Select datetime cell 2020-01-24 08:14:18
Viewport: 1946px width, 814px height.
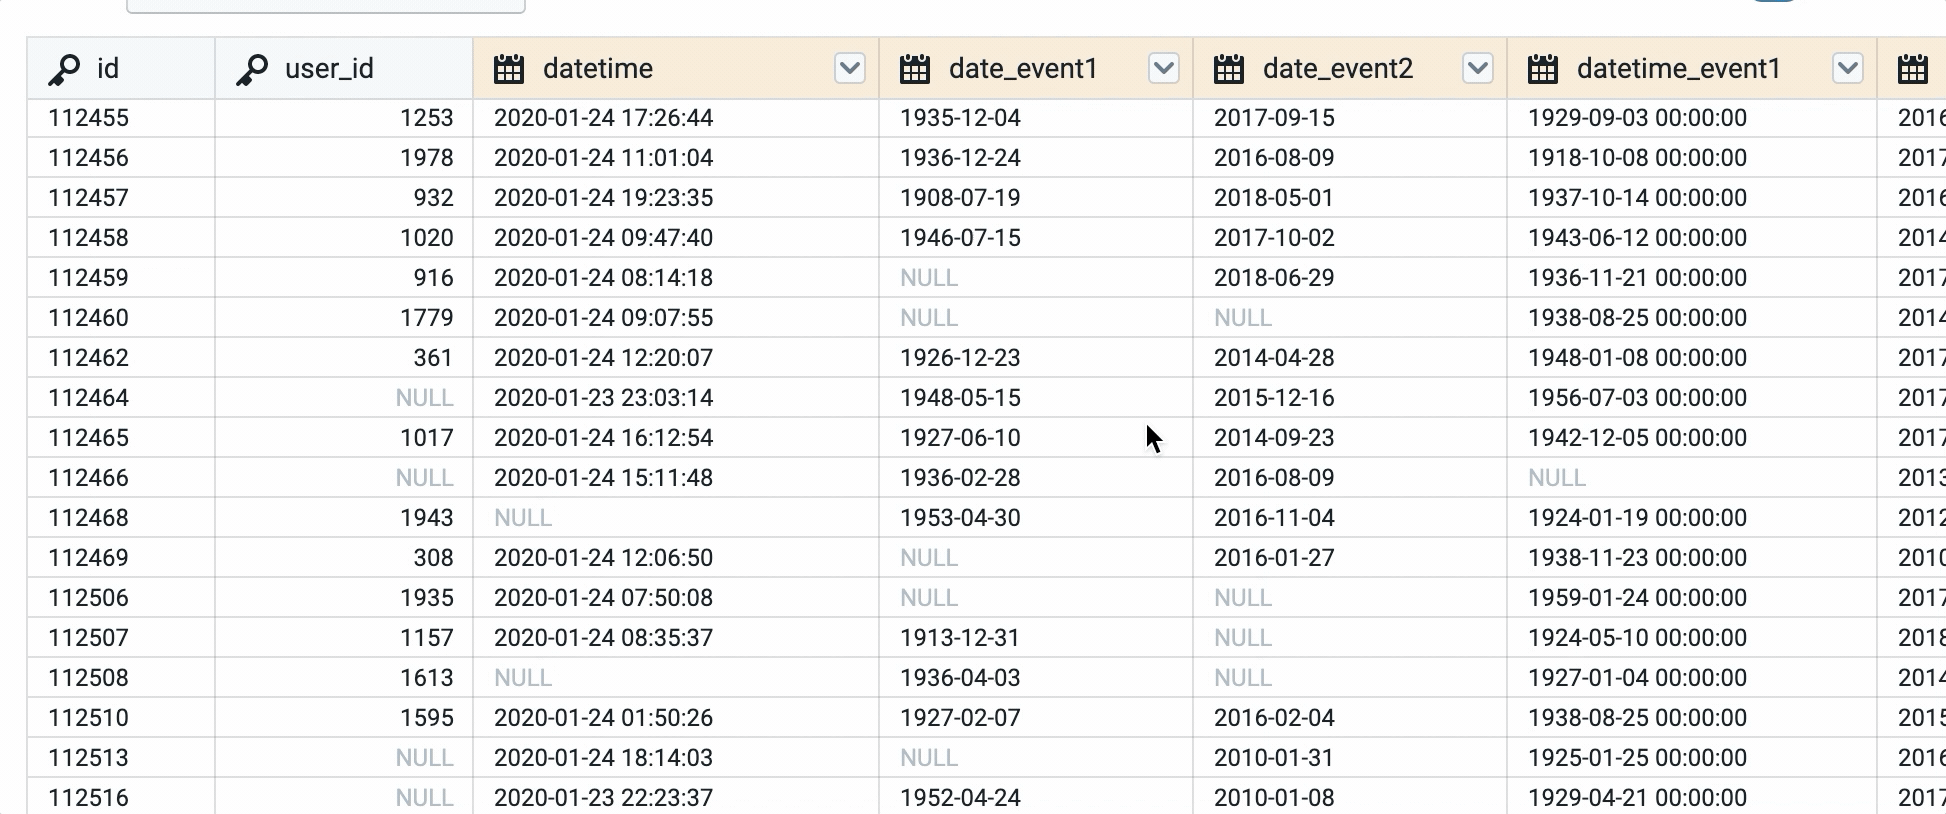point(676,278)
